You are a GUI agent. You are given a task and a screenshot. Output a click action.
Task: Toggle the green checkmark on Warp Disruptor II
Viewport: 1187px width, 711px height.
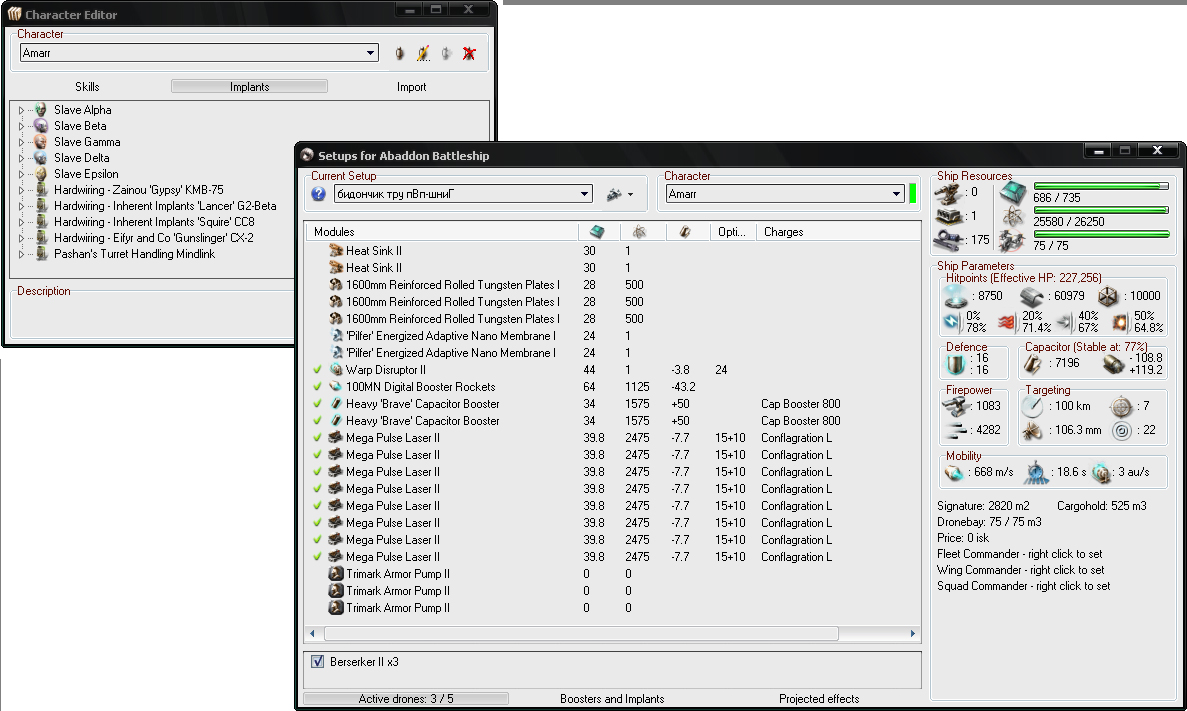click(x=318, y=370)
